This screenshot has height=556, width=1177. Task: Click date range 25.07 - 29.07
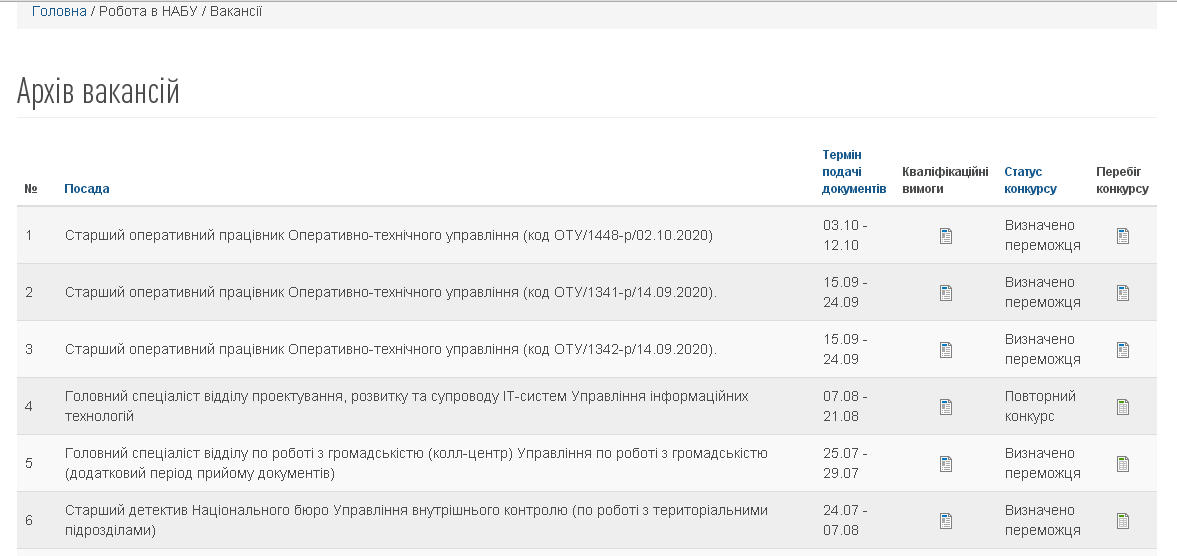click(x=845, y=463)
